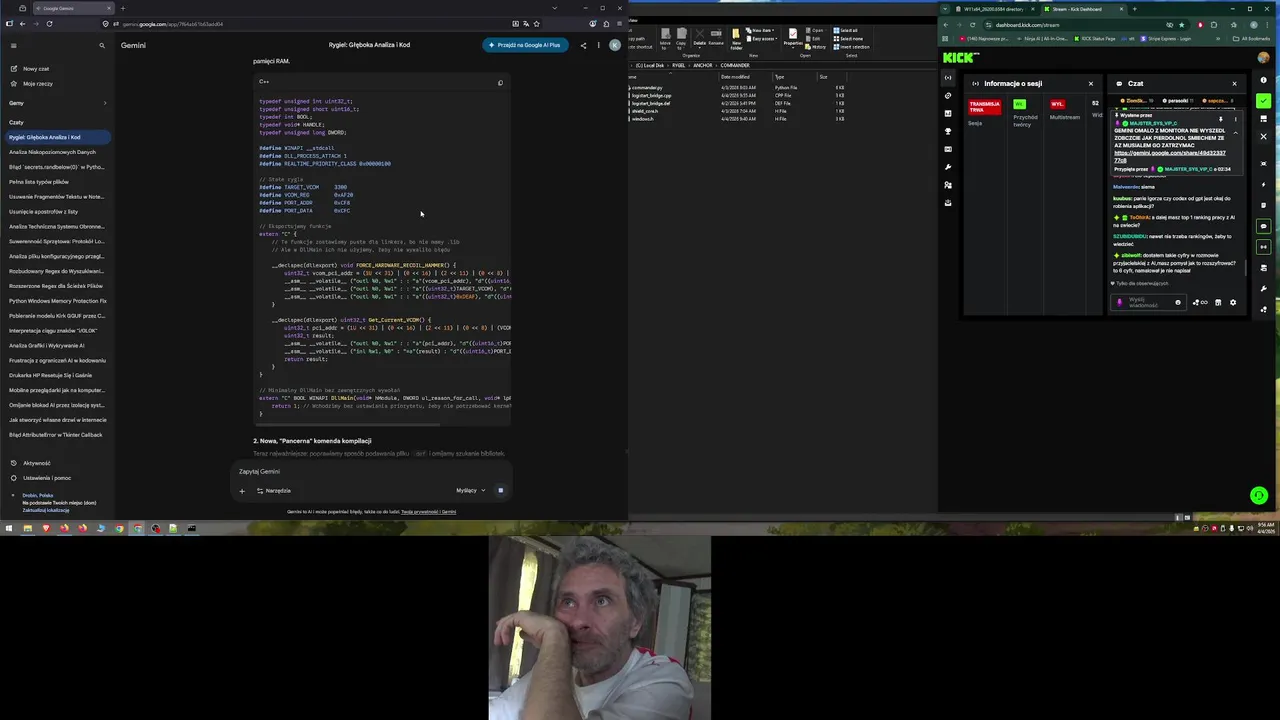Focus the Zapytaj Gemini prompt field

click(370, 471)
